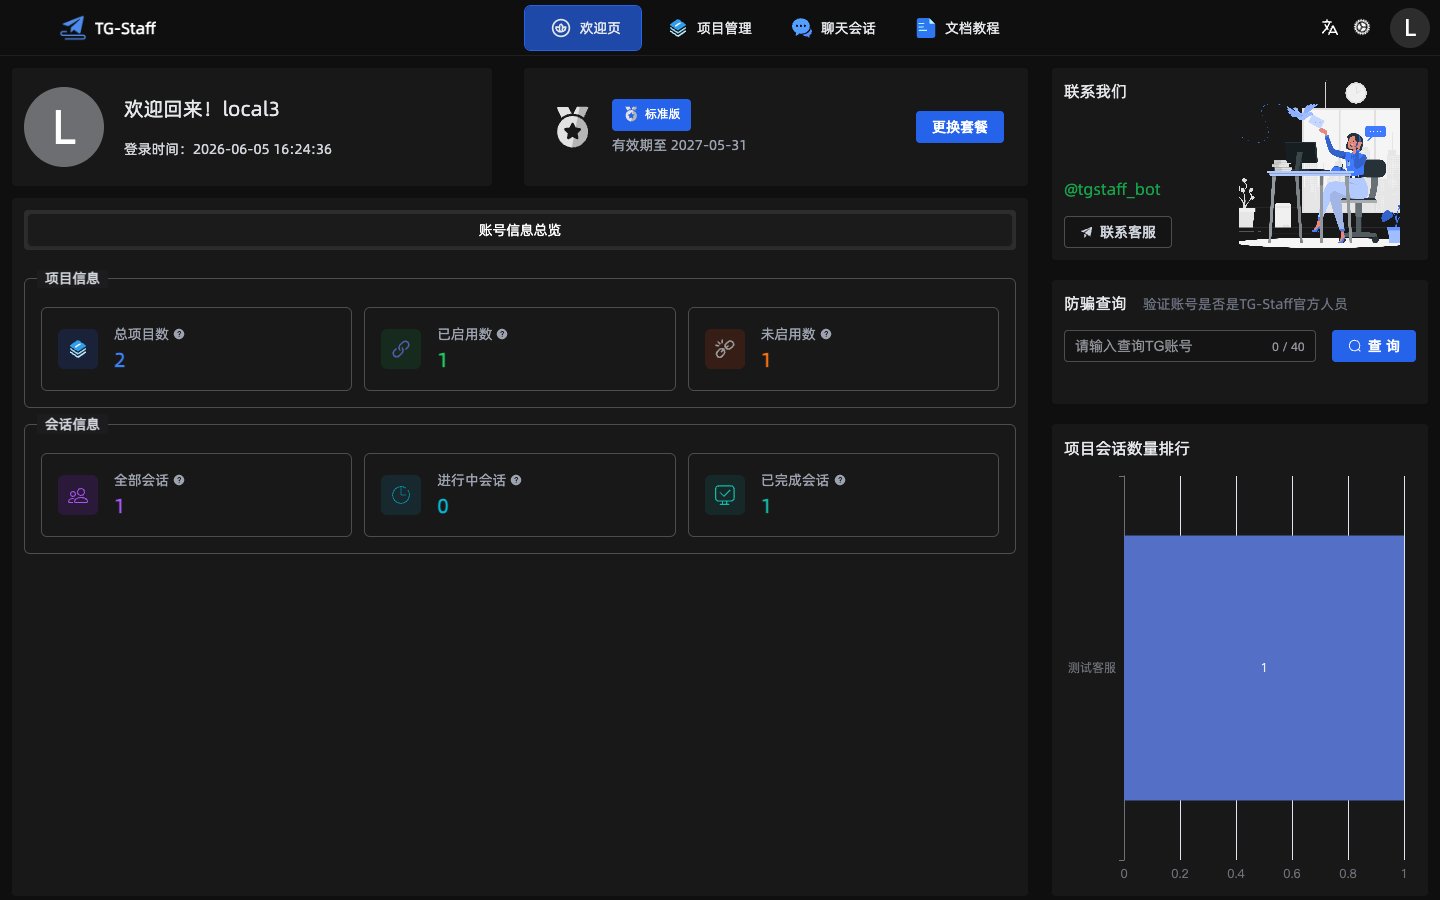Click the 登录时间 timestamp text
Screen dimensions: 1440x900
228,149
